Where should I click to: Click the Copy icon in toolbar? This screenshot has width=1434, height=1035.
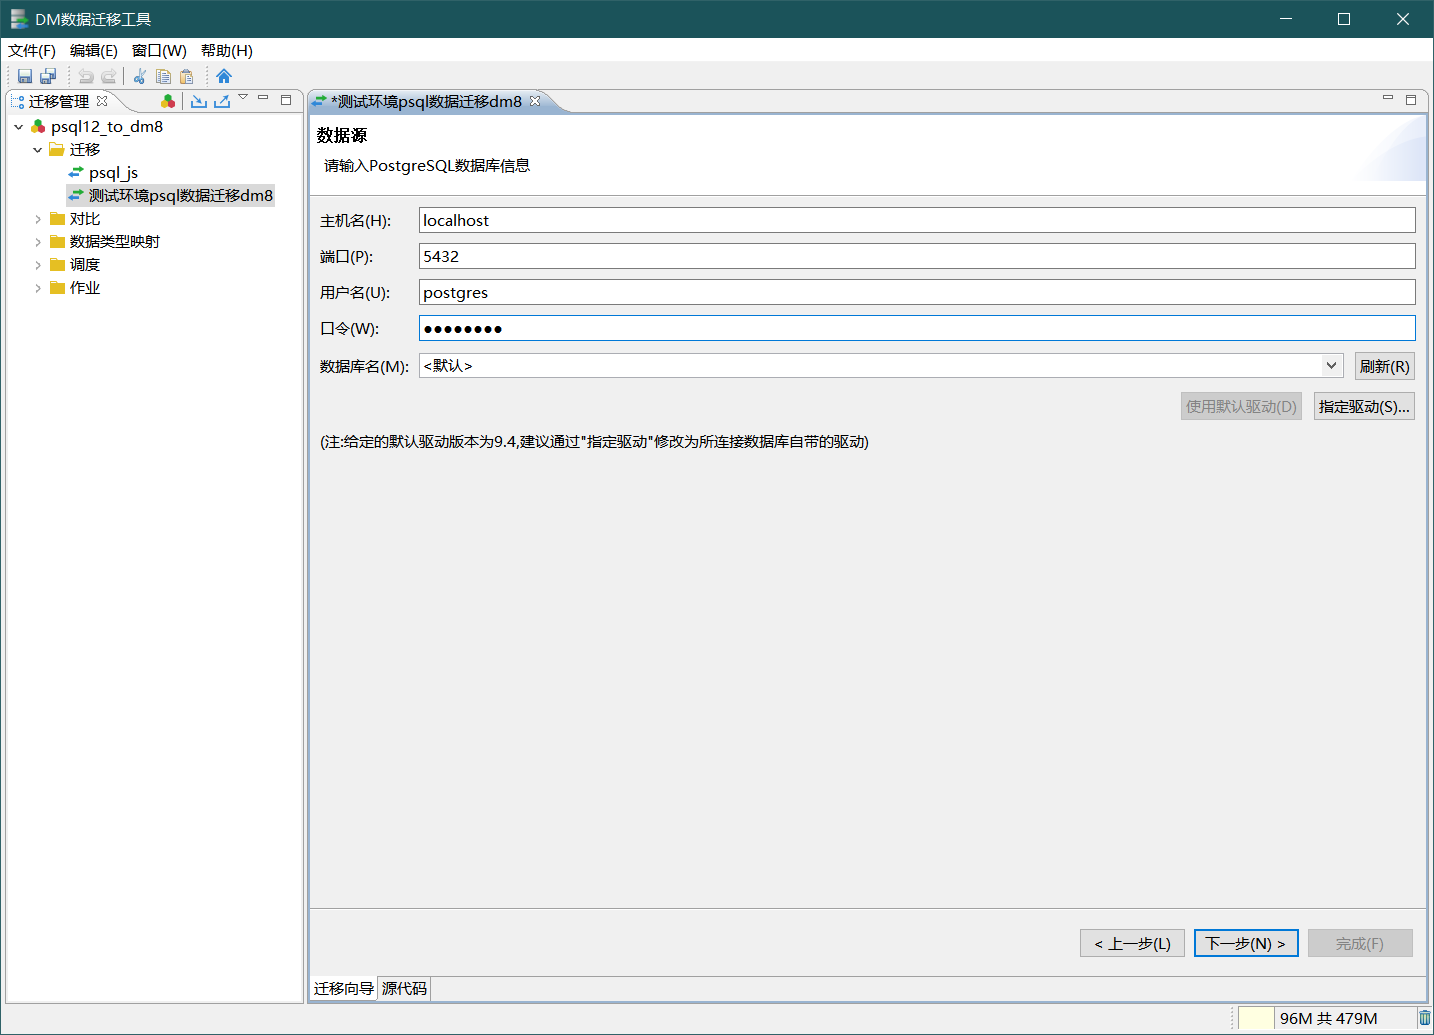pos(163,76)
